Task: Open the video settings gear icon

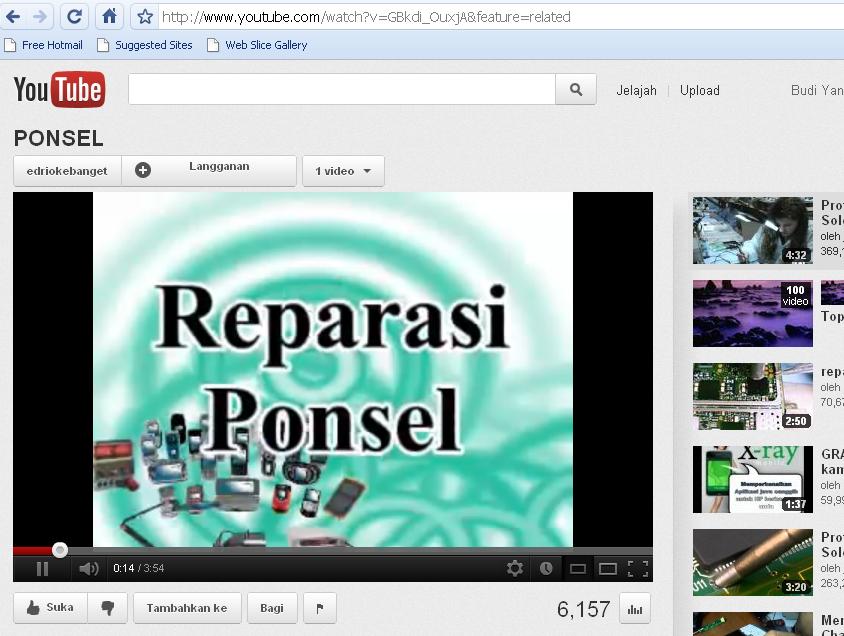Action: (x=515, y=568)
